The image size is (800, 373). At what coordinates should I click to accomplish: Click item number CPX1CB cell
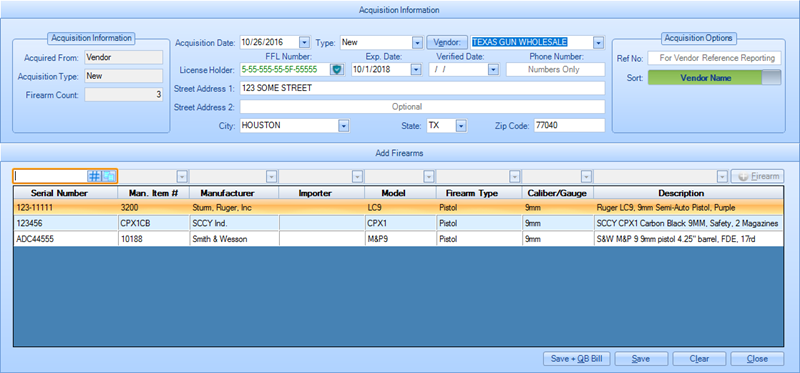[154, 223]
